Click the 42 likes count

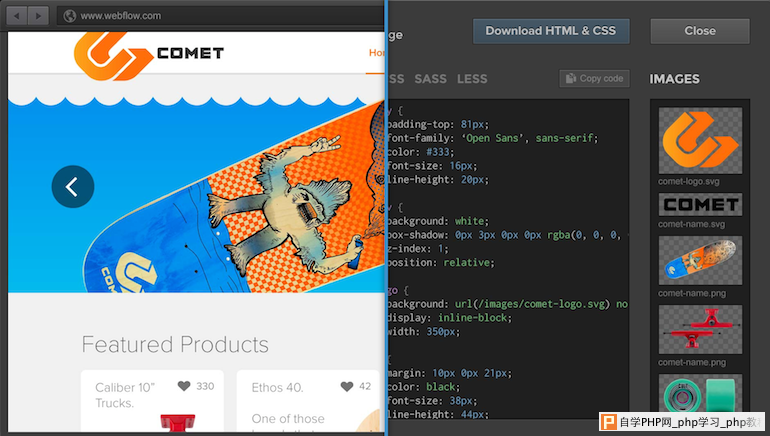tap(365, 386)
